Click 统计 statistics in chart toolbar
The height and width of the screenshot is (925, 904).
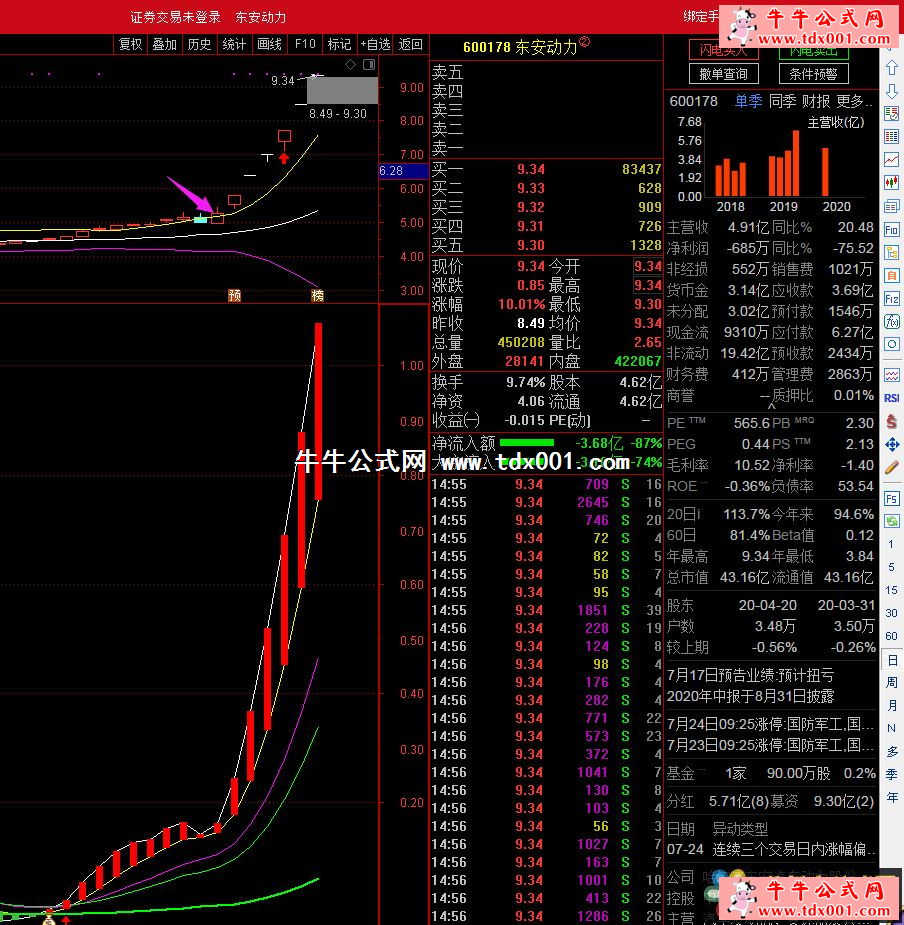(x=234, y=44)
